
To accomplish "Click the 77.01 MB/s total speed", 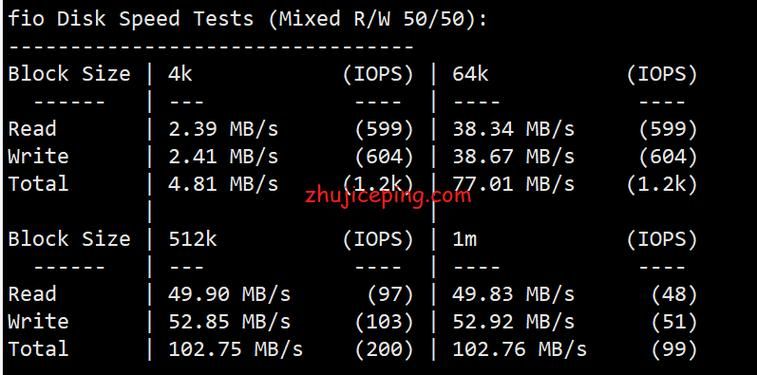I will [x=514, y=184].
